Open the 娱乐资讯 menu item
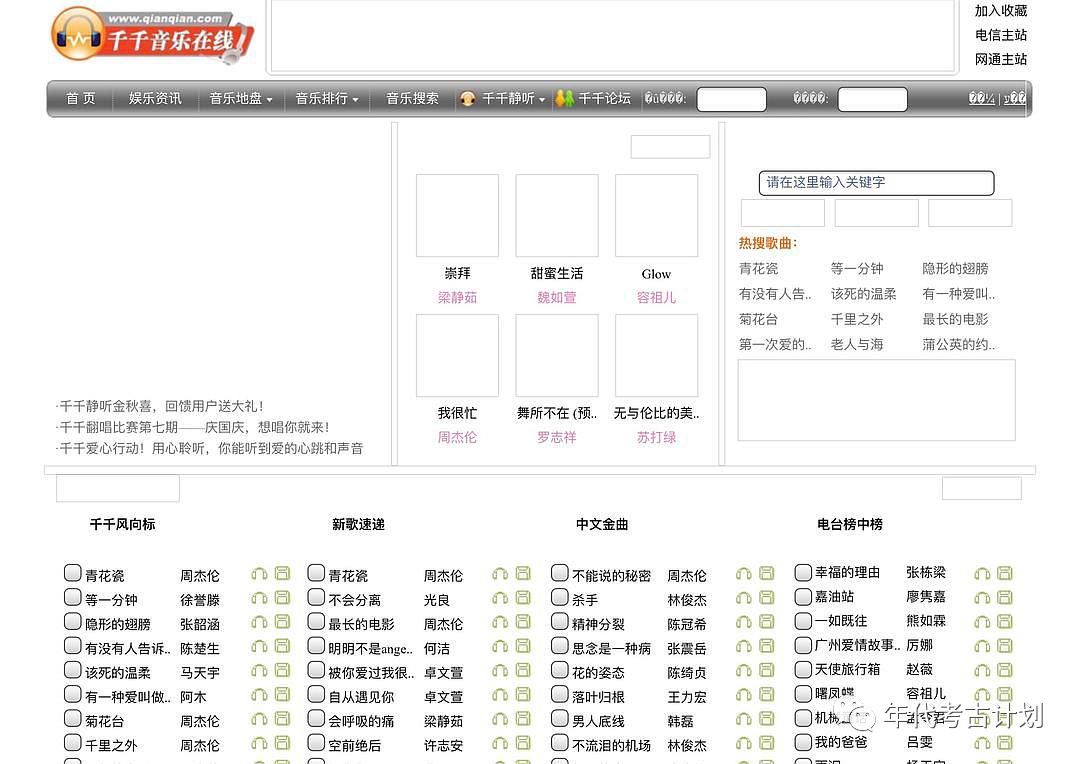This screenshot has height=764, width=1080. click(x=155, y=99)
